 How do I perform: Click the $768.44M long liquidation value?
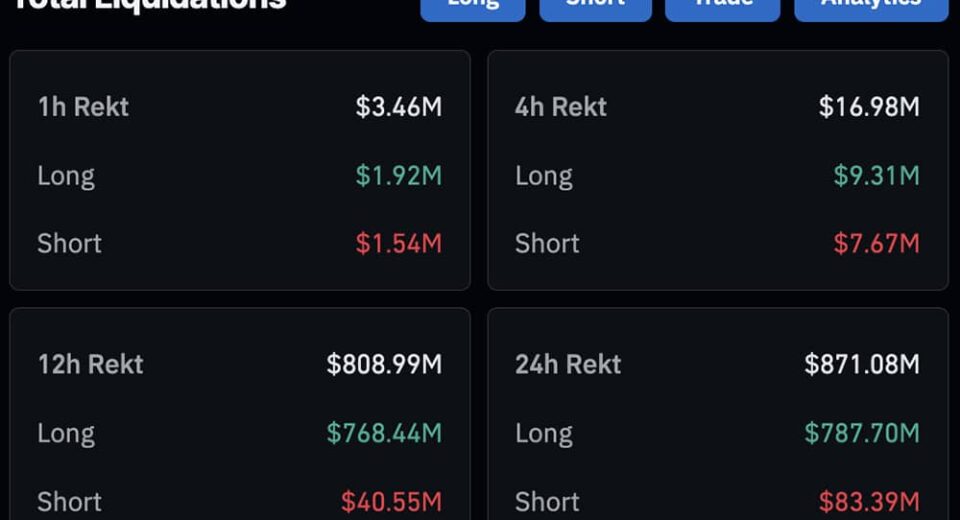tap(384, 433)
